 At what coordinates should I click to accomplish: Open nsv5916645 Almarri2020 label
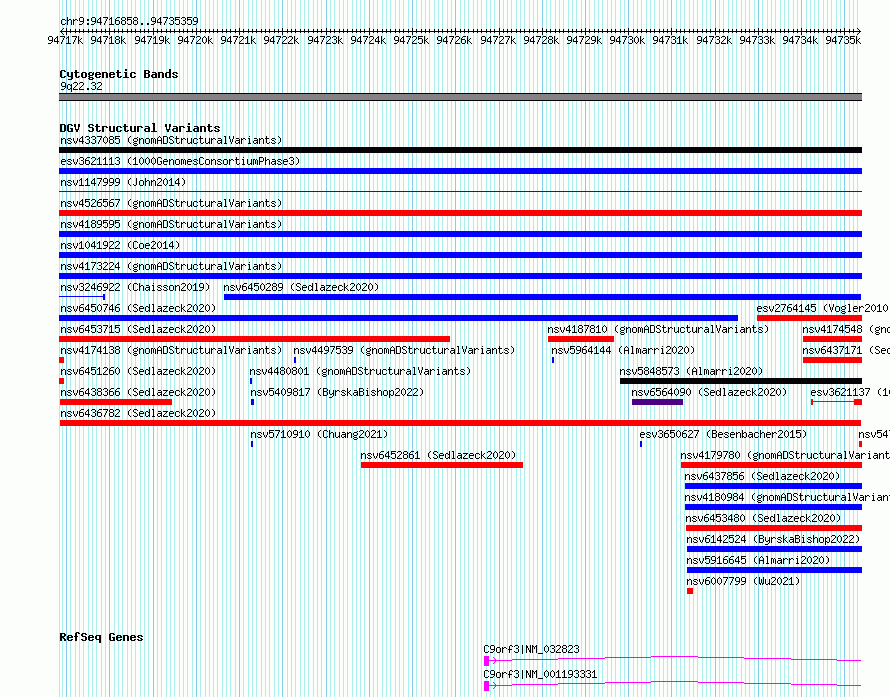click(x=758, y=560)
